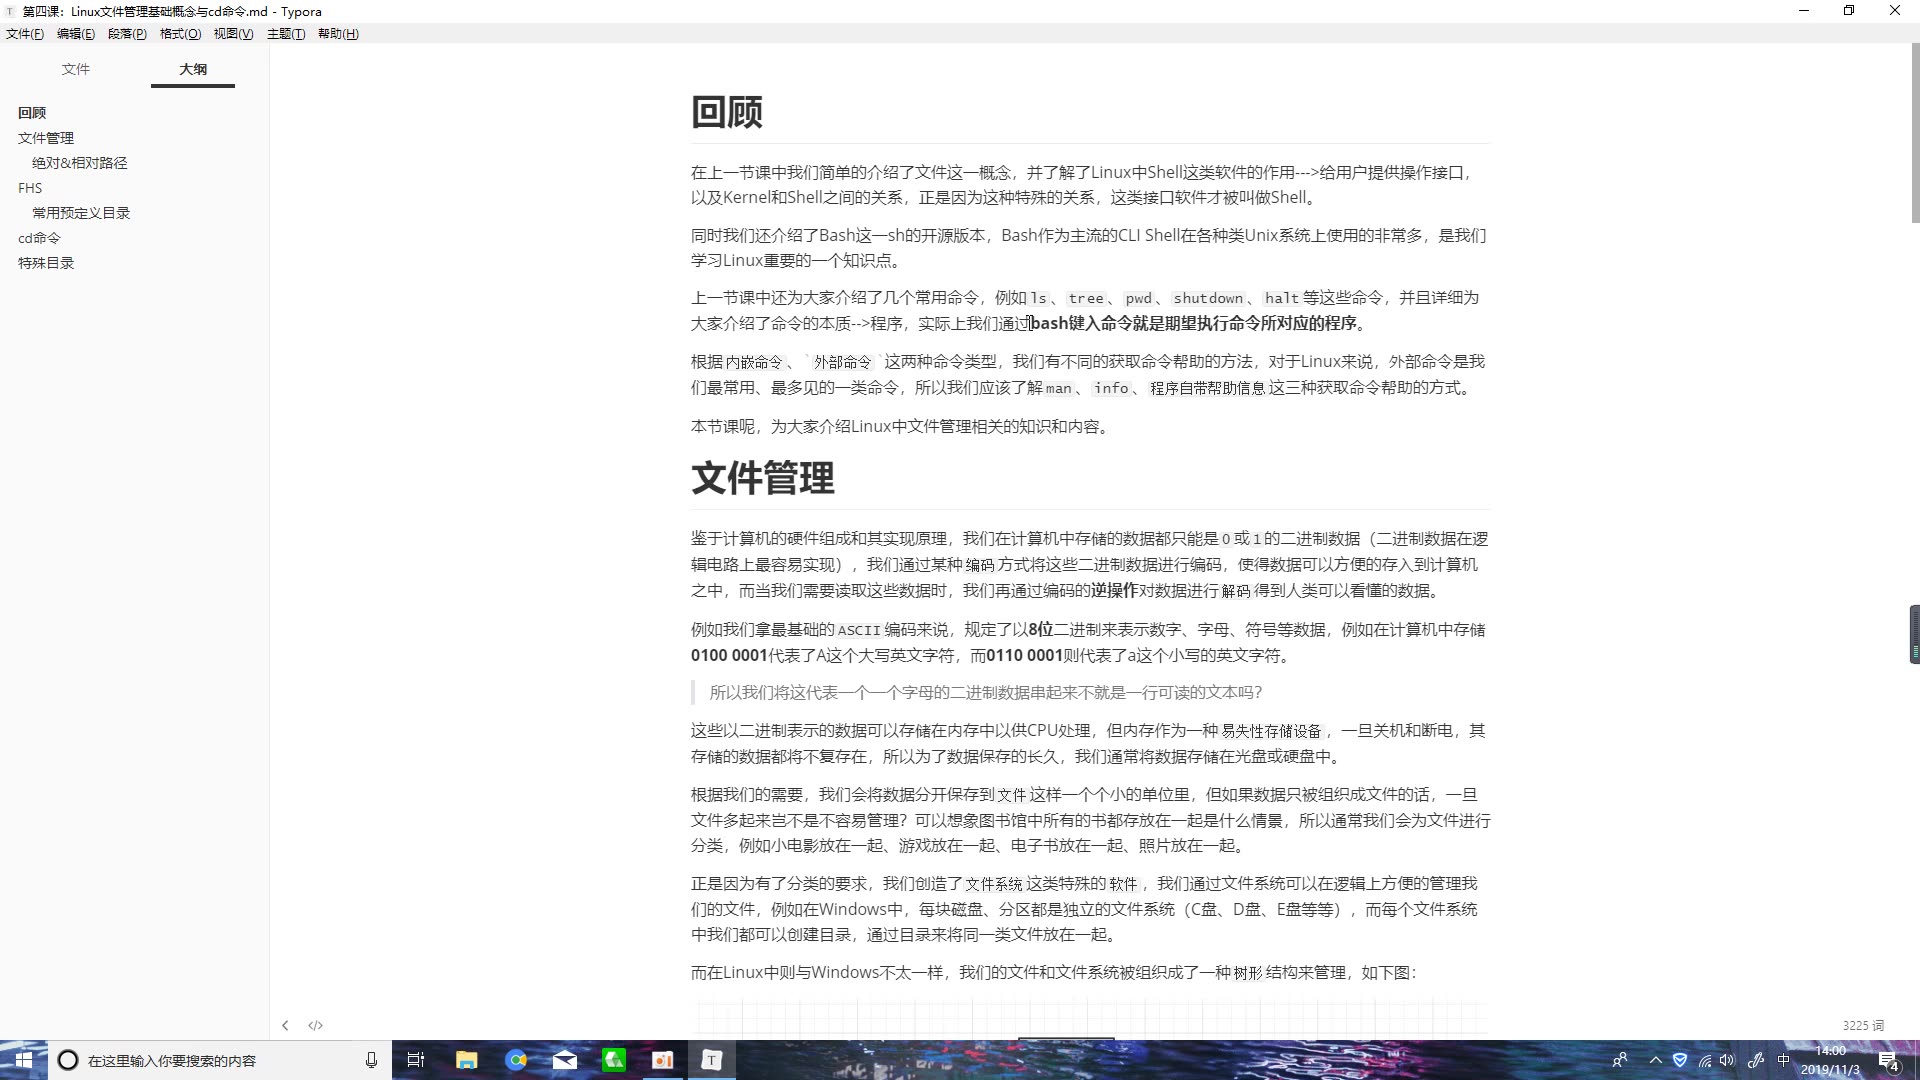Open the 文件(F) menu
Image resolution: width=1920 pixels, height=1080 pixels.
(x=25, y=34)
